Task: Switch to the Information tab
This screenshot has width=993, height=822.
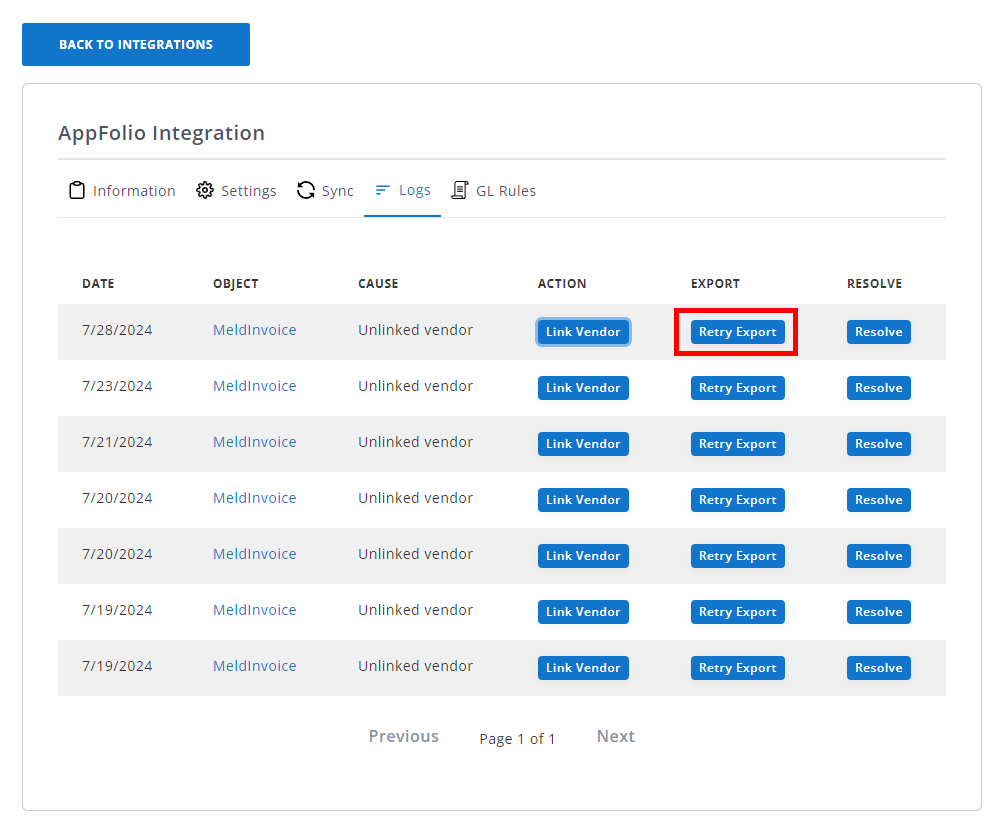Action: click(133, 191)
